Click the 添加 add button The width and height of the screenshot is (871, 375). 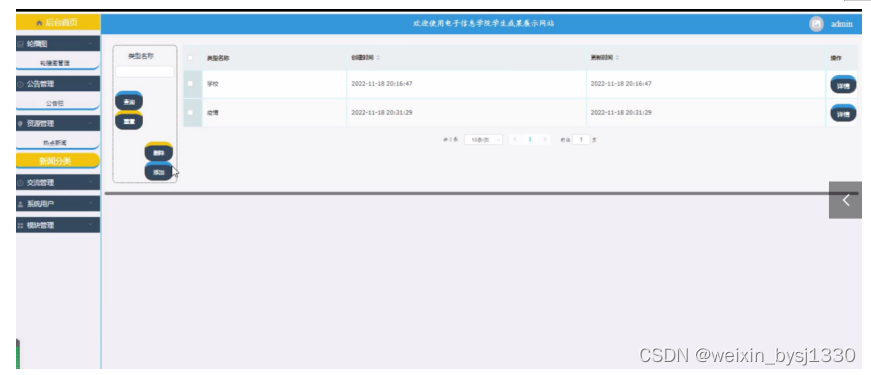(x=158, y=171)
